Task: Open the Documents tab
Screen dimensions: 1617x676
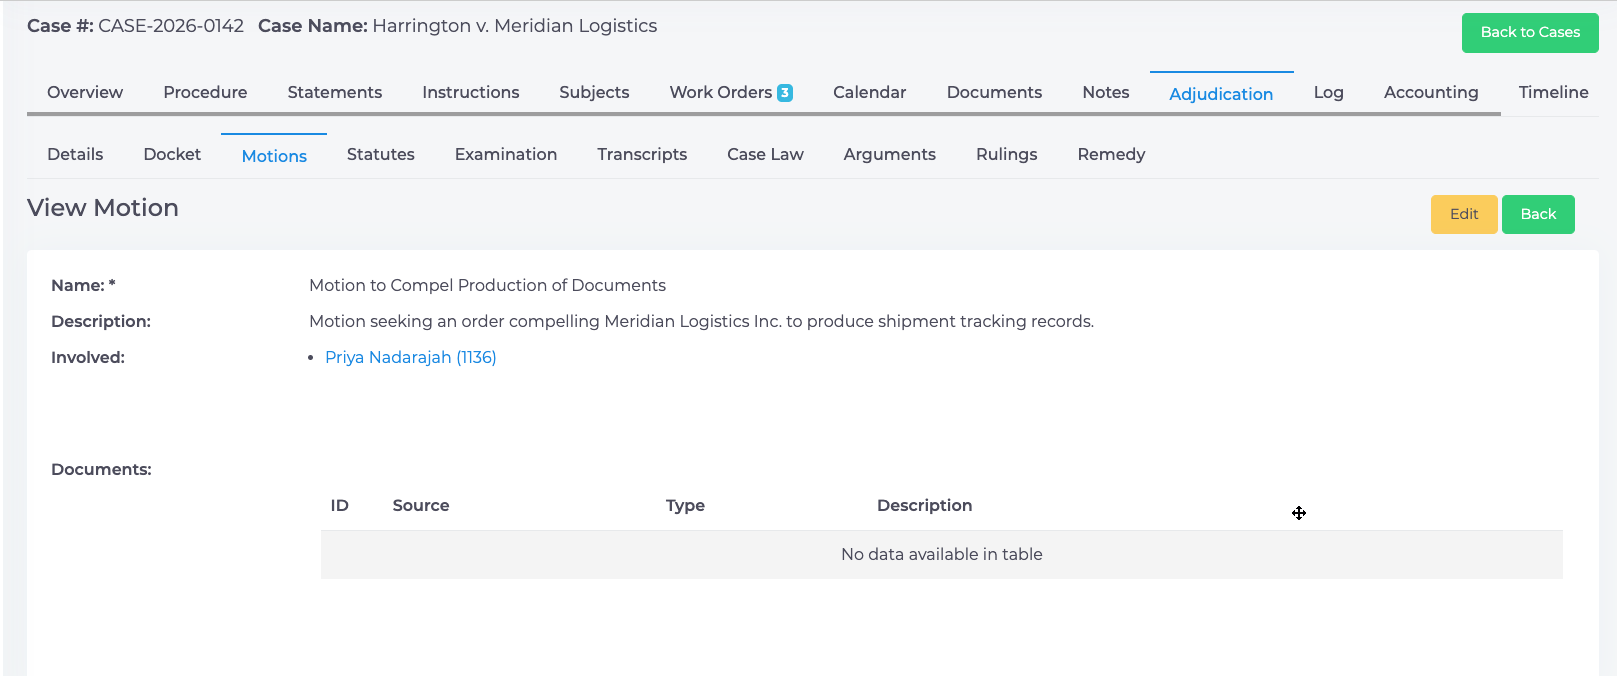Action: pyautogui.click(x=994, y=92)
